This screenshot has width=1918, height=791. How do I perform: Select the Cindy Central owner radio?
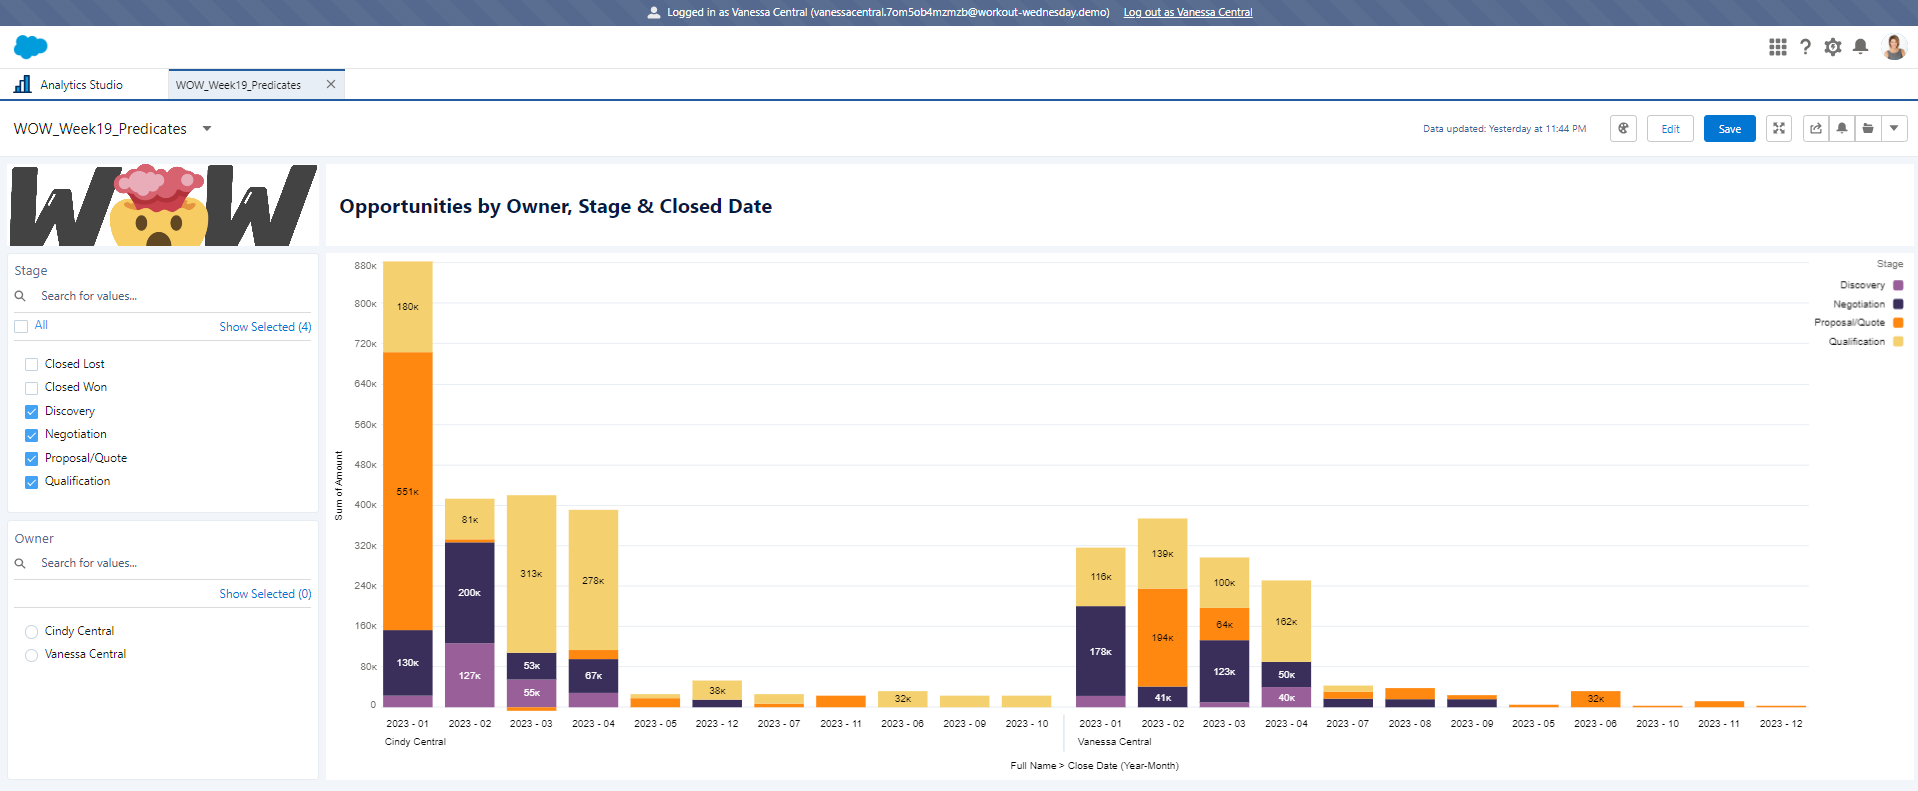pyautogui.click(x=32, y=631)
